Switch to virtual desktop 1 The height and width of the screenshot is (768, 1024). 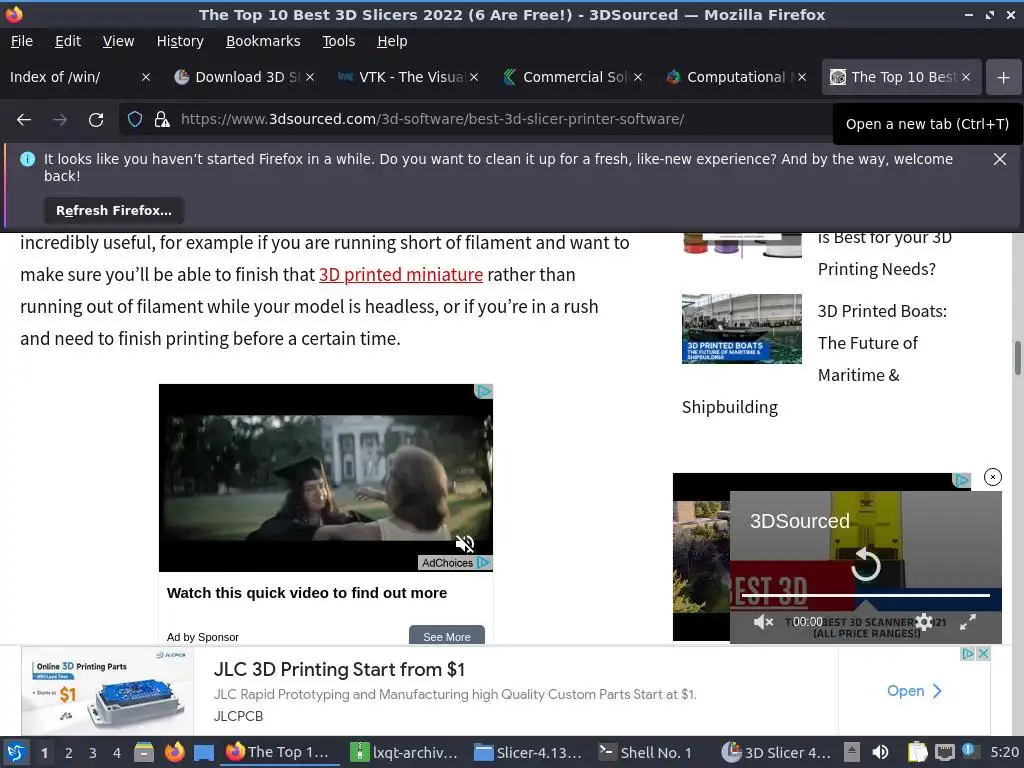point(44,753)
